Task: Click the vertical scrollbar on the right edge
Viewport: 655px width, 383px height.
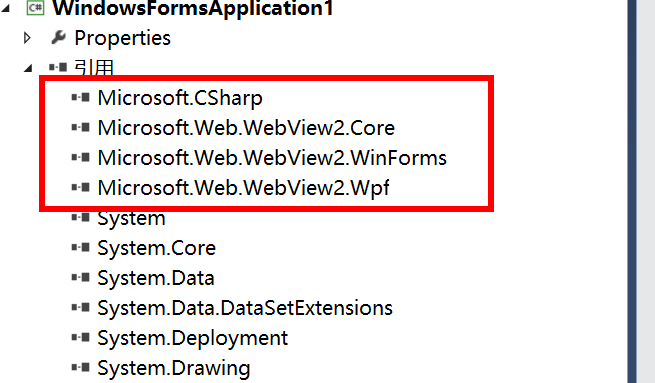Action: point(632,191)
